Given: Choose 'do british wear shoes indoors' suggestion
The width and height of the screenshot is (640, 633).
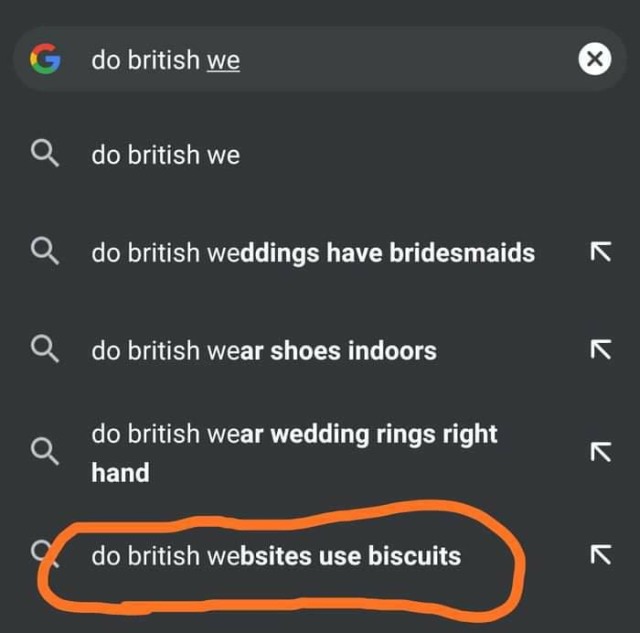Looking at the screenshot, I should (x=264, y=351).
